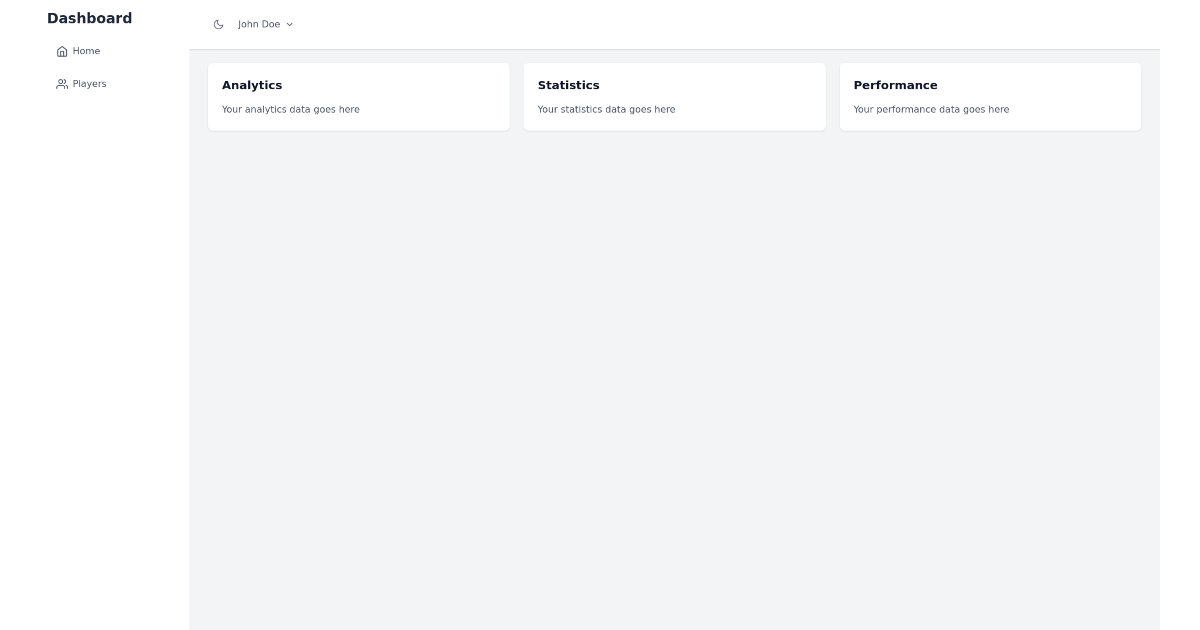
Task: Go to the Home menu item
Action: 79,51
